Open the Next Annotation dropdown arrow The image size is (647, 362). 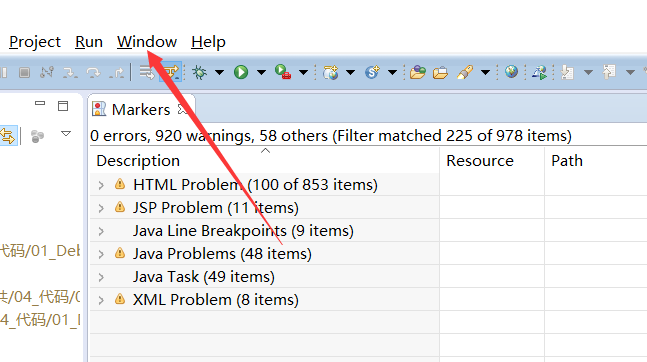coord(588,73)
